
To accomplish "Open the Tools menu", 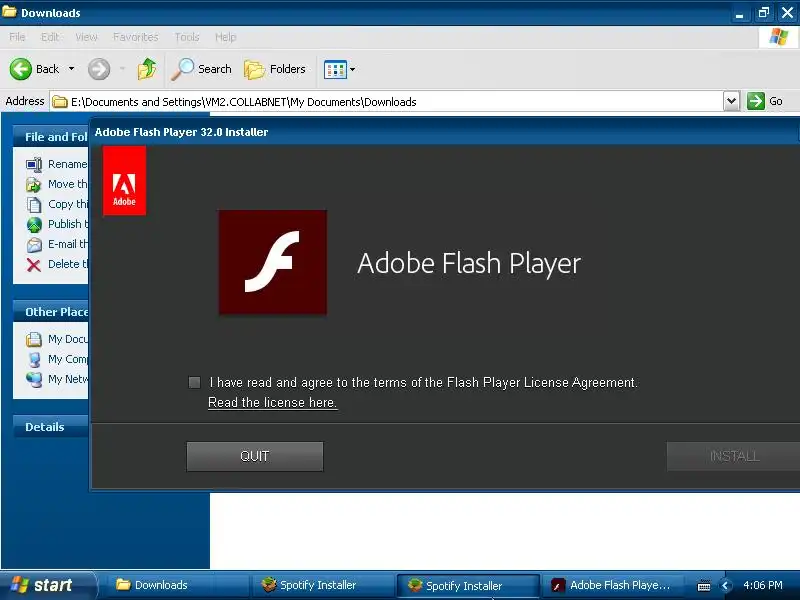I will [187, 37].
